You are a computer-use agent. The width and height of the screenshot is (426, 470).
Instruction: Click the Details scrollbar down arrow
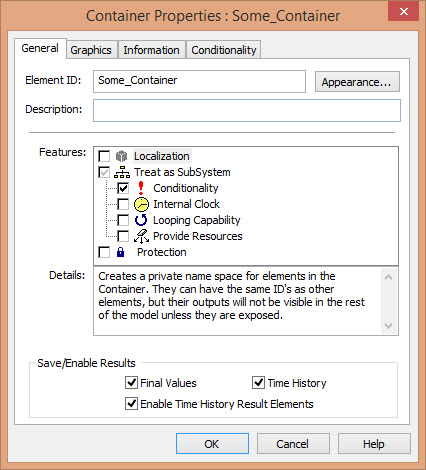pos(389,325)
